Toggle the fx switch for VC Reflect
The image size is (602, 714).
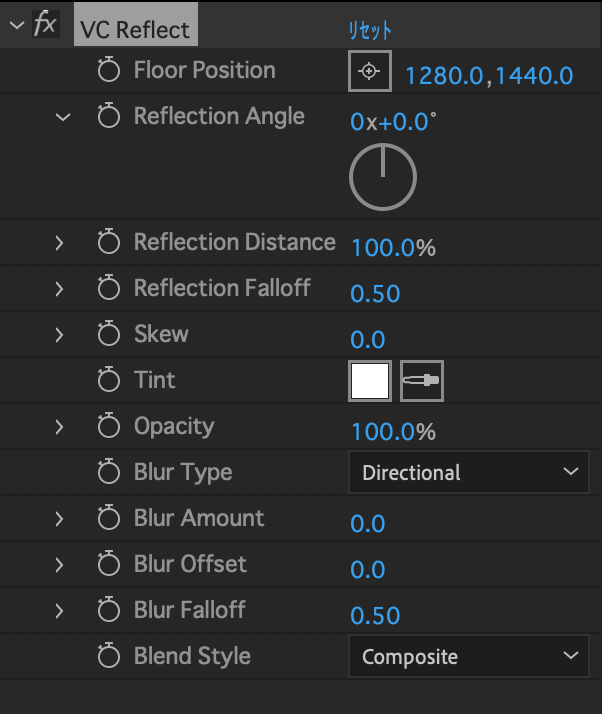(x=46, y=24)
